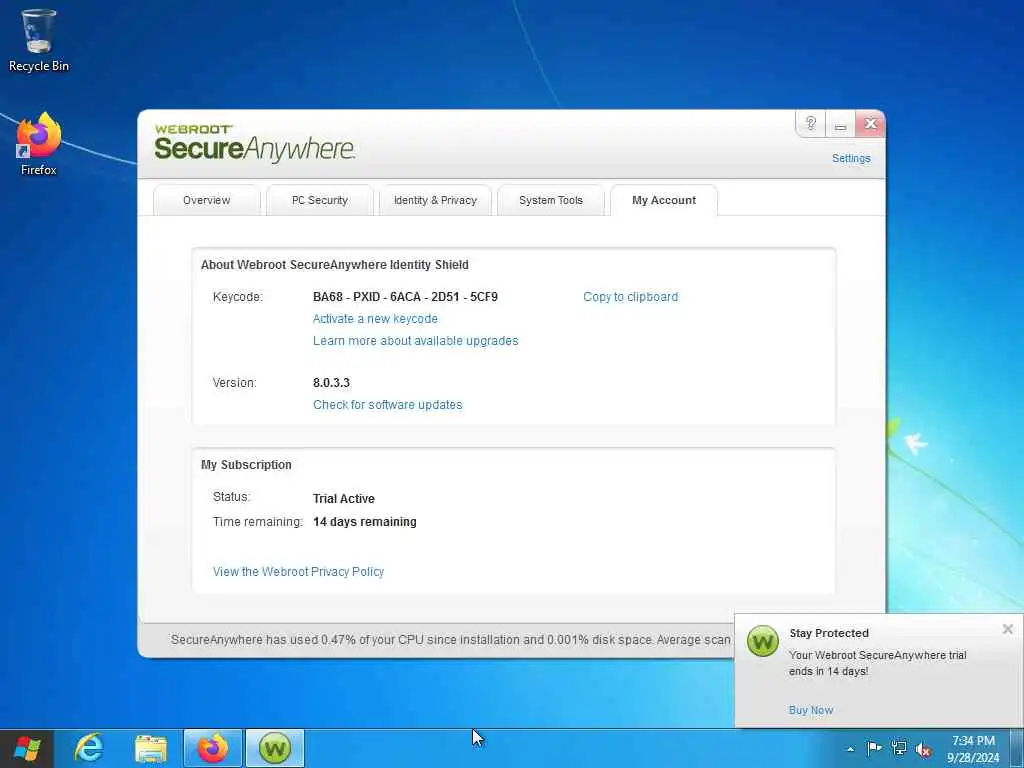
Task: Open muted volume tray icon
Action: pyautogui.click(x=923, y=749)
